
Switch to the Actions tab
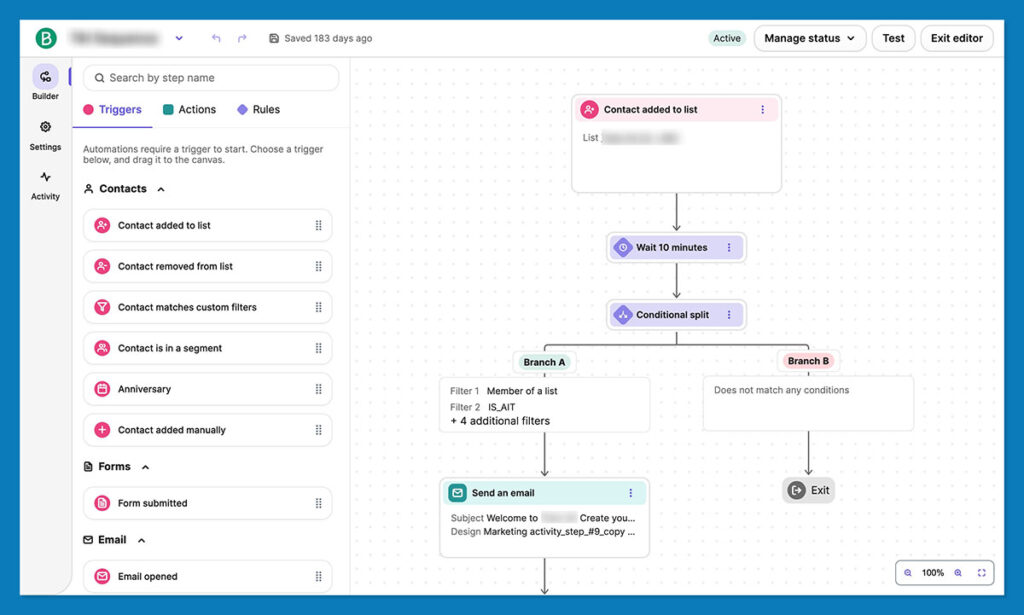point(190,110)
